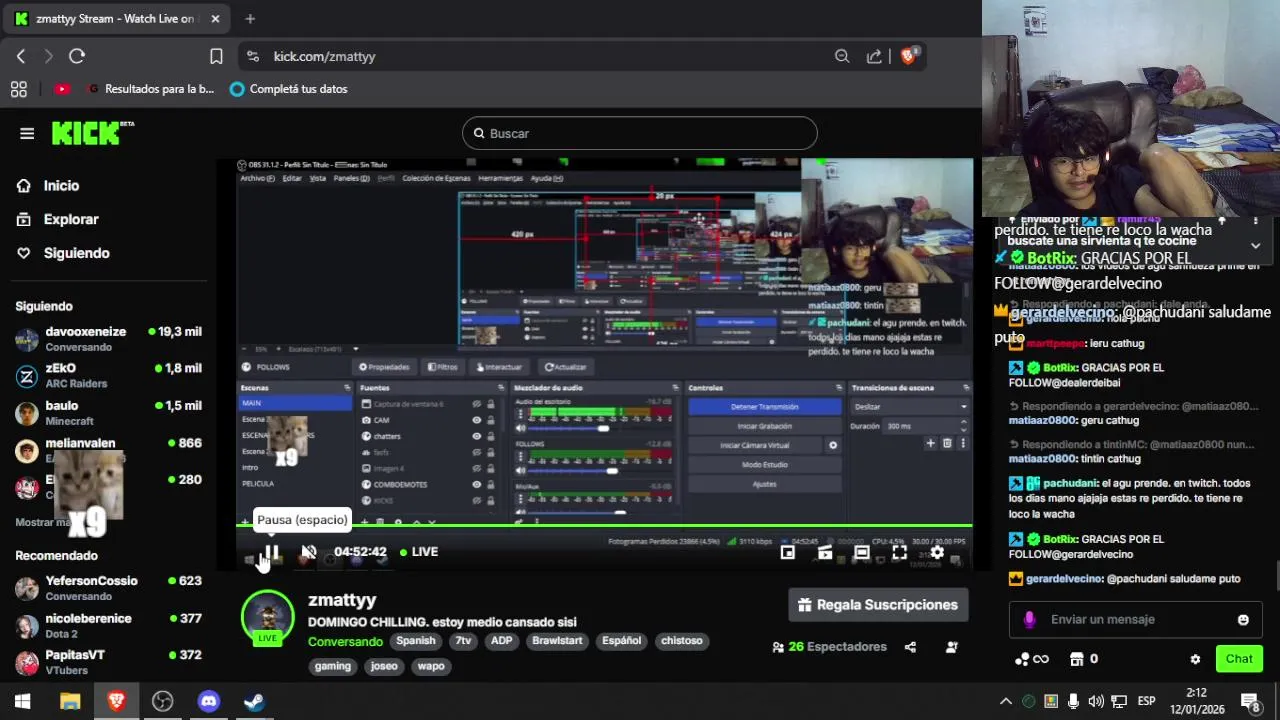
Task: Focus the Buscar search box
Action: pyautogui.click(x=640, y=133)
